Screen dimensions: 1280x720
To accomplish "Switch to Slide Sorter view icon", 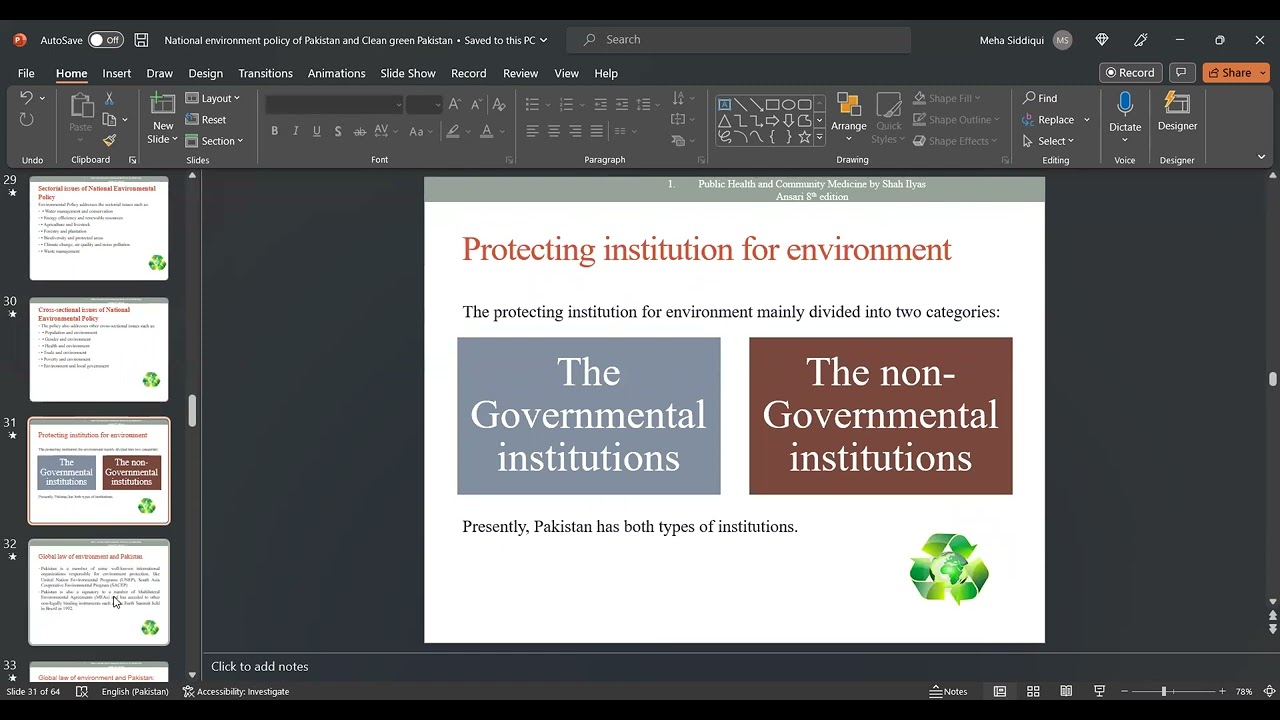I will (1033, 691).
